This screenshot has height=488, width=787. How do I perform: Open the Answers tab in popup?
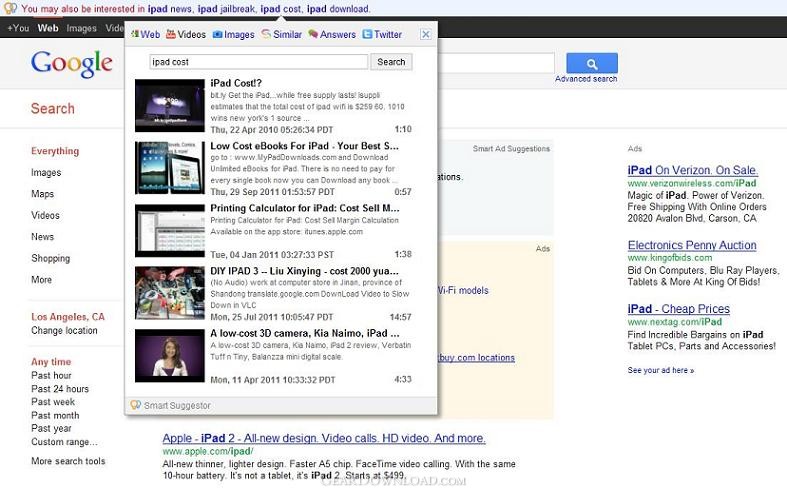coord(332,34)
